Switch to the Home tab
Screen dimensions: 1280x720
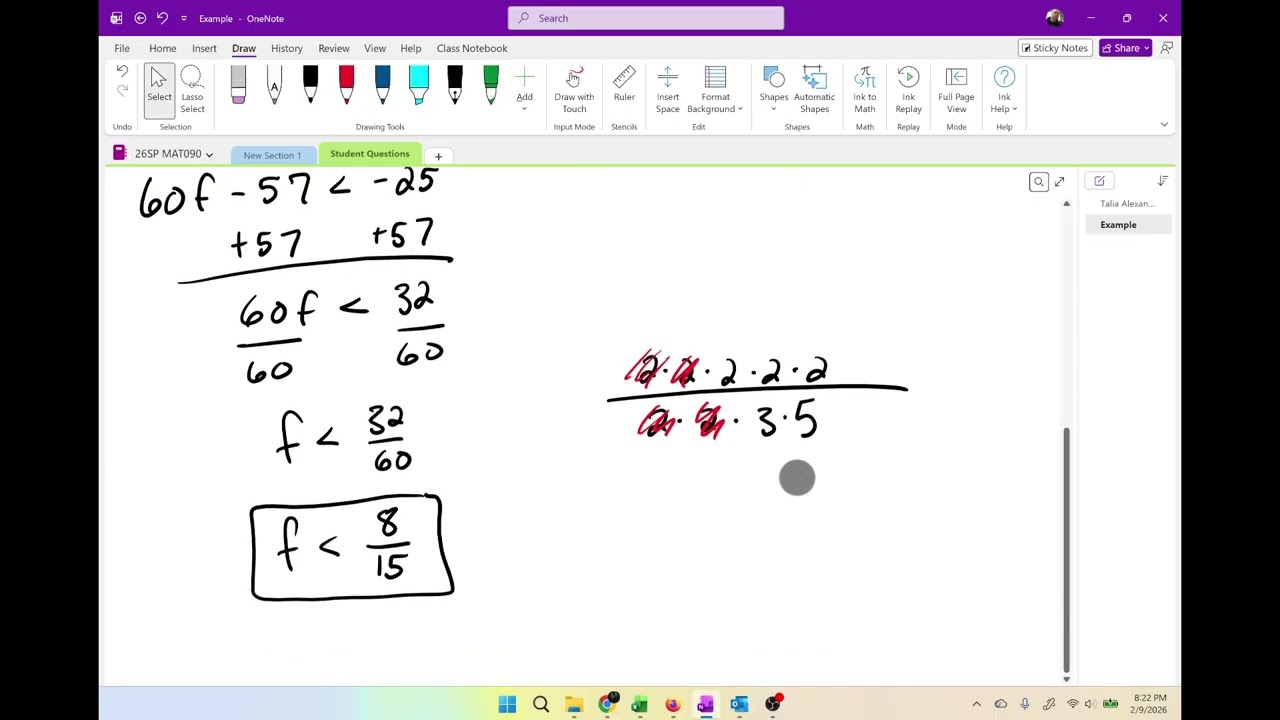pos(162,48)
